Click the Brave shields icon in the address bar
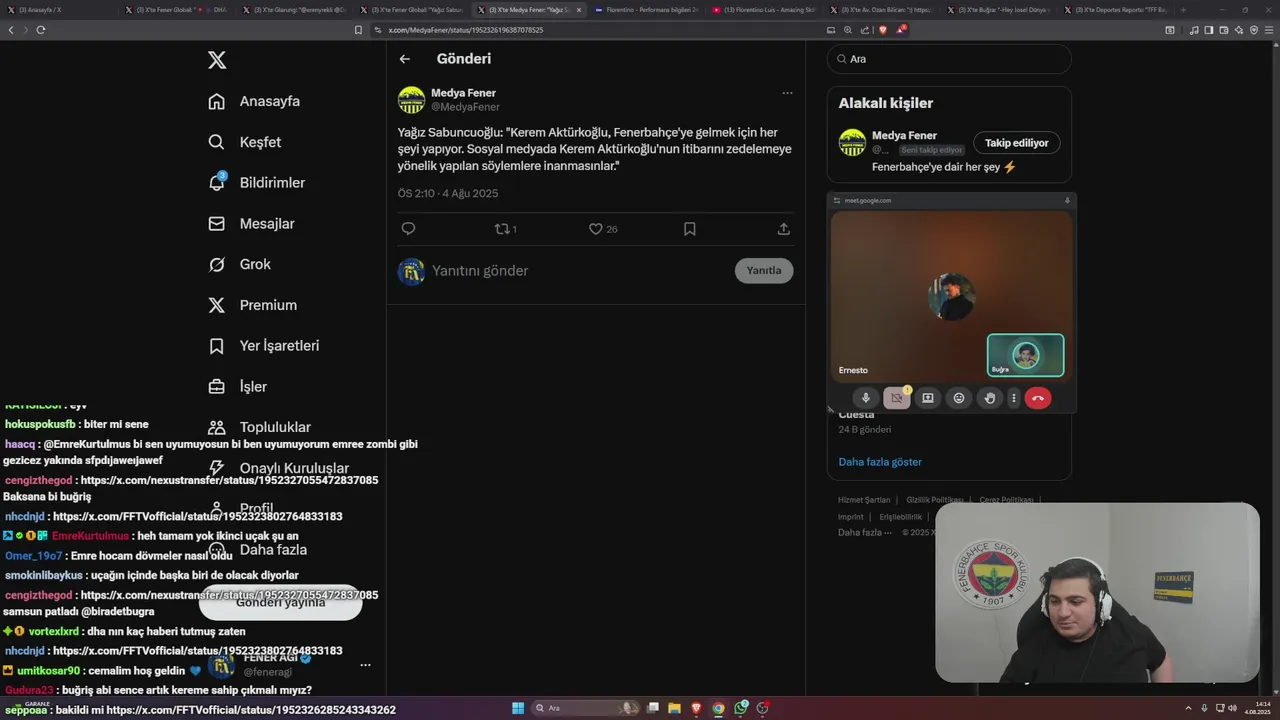This screenshot has width=1280, height=720. point(882,30)
